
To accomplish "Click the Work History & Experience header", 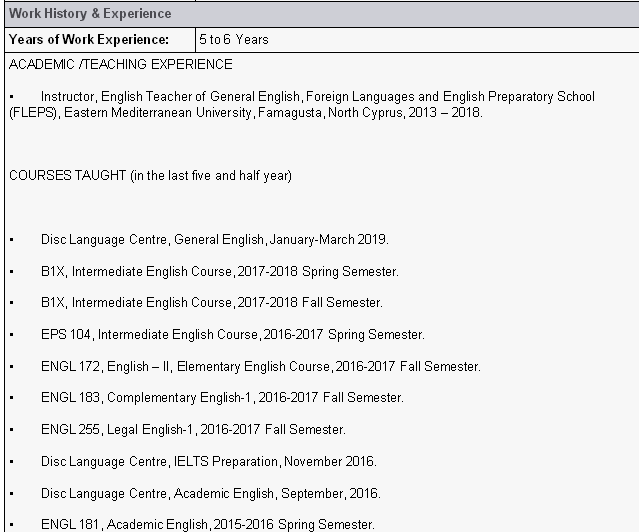I will pos(90,14).
